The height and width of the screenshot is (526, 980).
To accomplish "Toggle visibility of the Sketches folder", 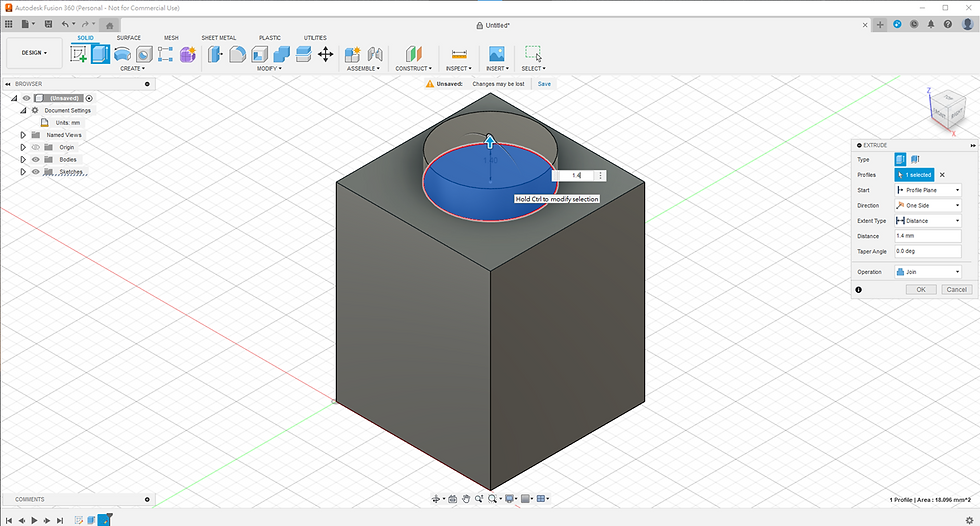I will 36,172.
